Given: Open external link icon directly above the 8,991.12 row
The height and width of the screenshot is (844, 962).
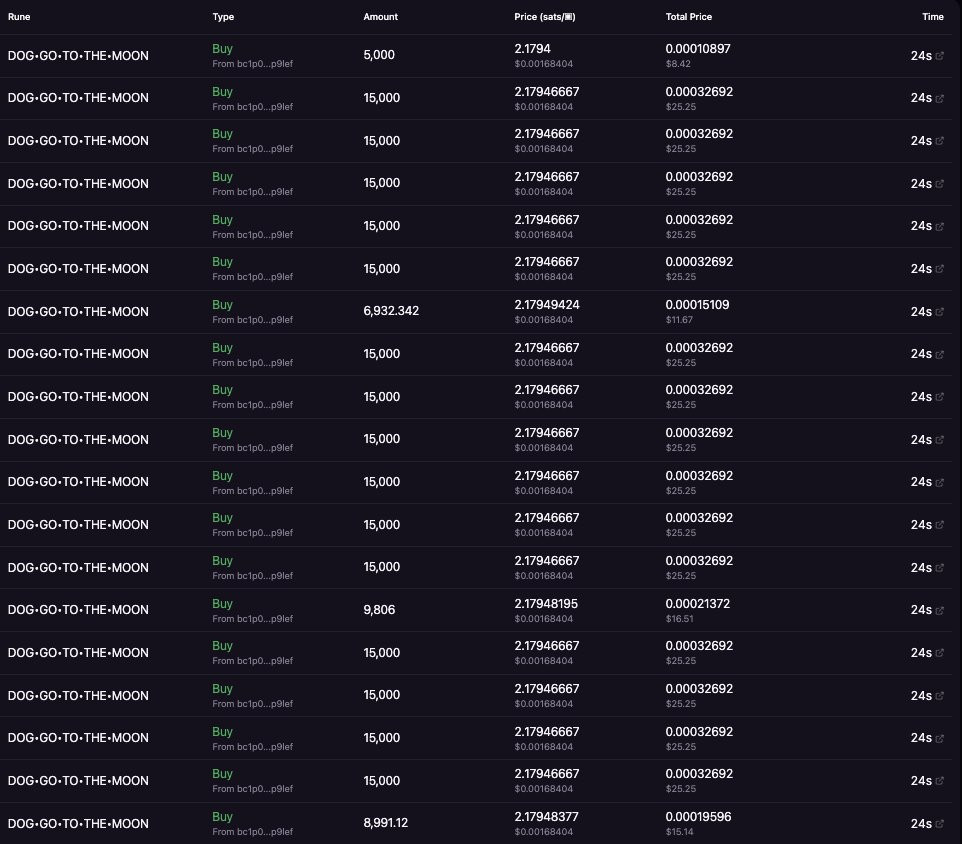Looking at the screenshot, I should (x=939, y=781).
